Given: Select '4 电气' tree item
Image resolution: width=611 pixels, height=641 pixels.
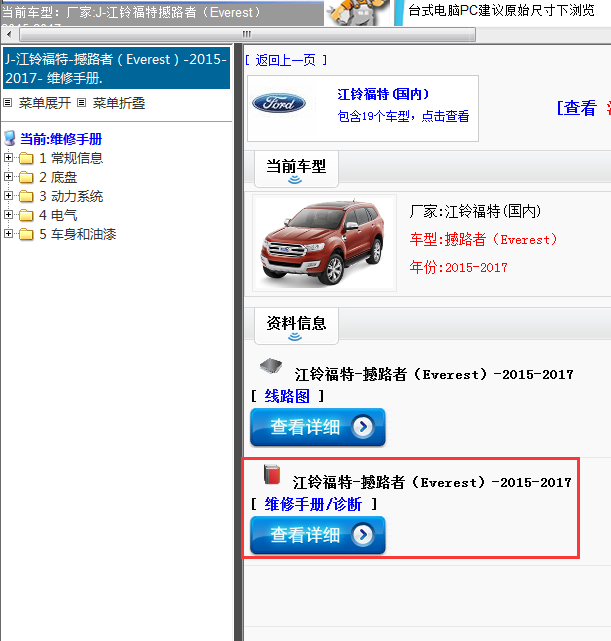Looking at the screenshot, I should click(58, 215).
